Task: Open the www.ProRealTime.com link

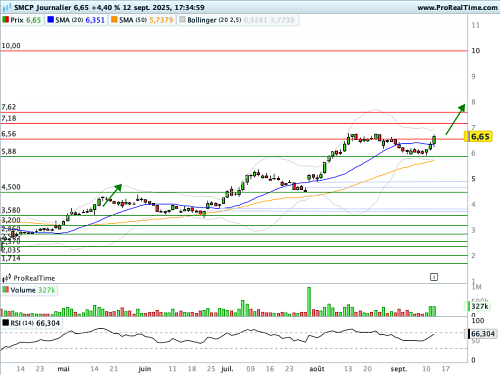Action: point(457,7)
